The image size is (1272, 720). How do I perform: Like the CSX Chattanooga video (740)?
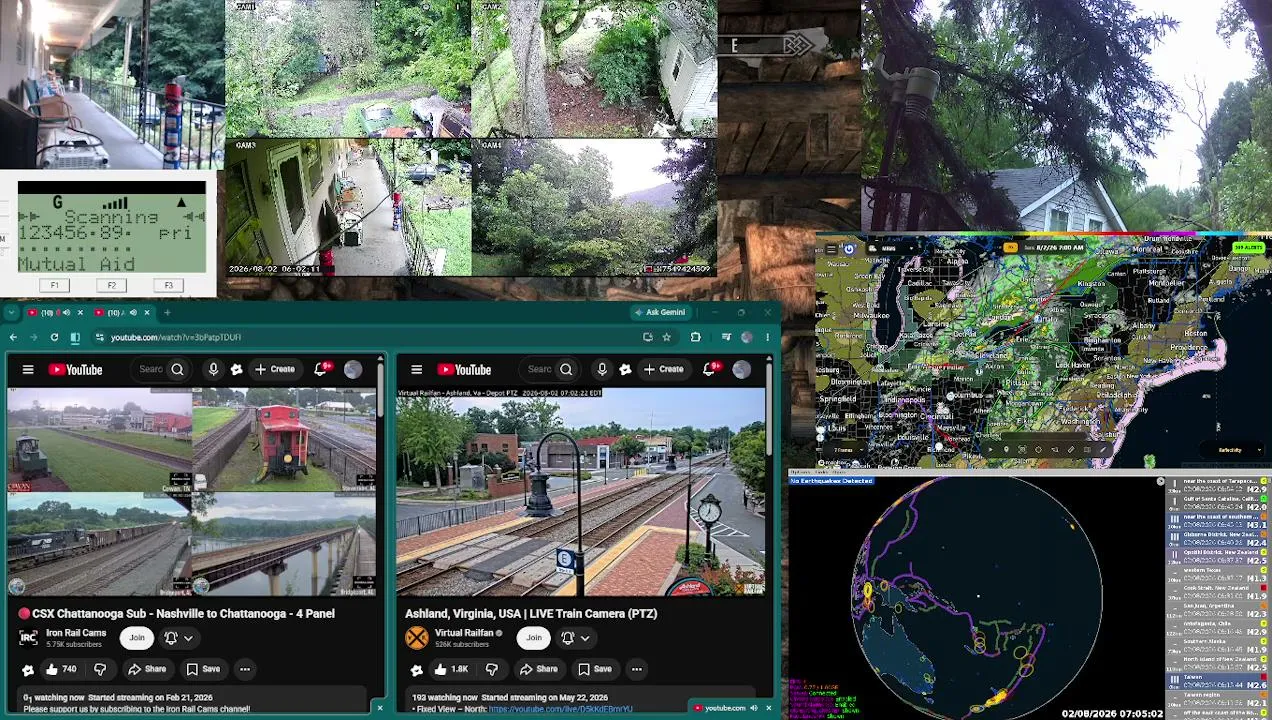coord(60,669)
